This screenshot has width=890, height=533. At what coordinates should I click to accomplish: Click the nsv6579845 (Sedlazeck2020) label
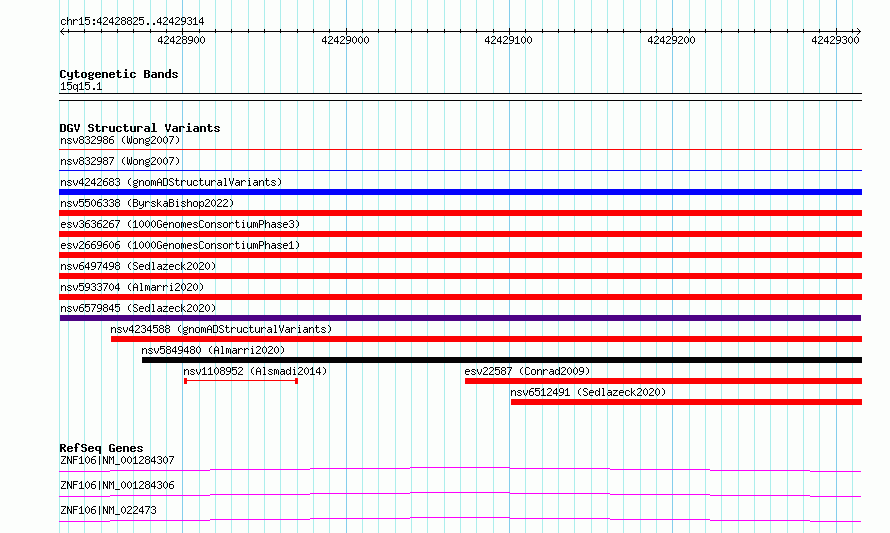point(138,308)
